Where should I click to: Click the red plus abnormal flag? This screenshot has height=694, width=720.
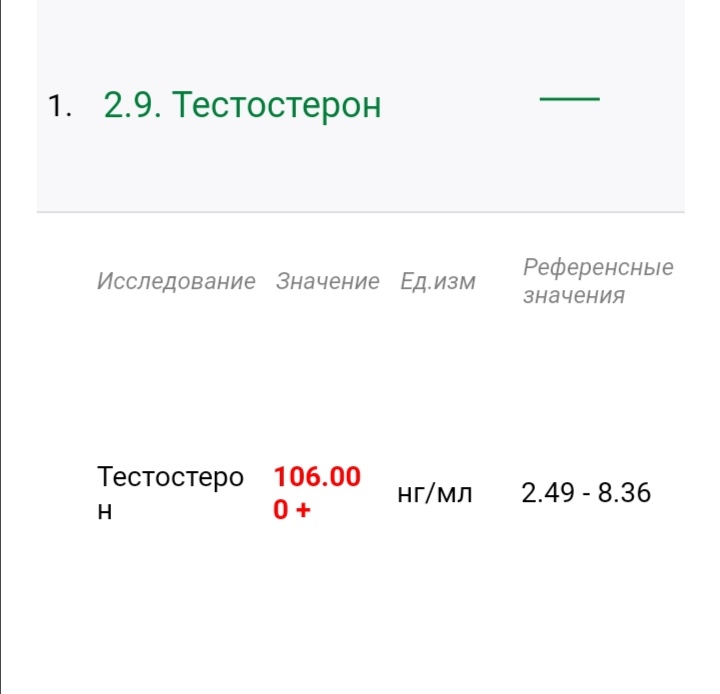click(x=302, y=510)
